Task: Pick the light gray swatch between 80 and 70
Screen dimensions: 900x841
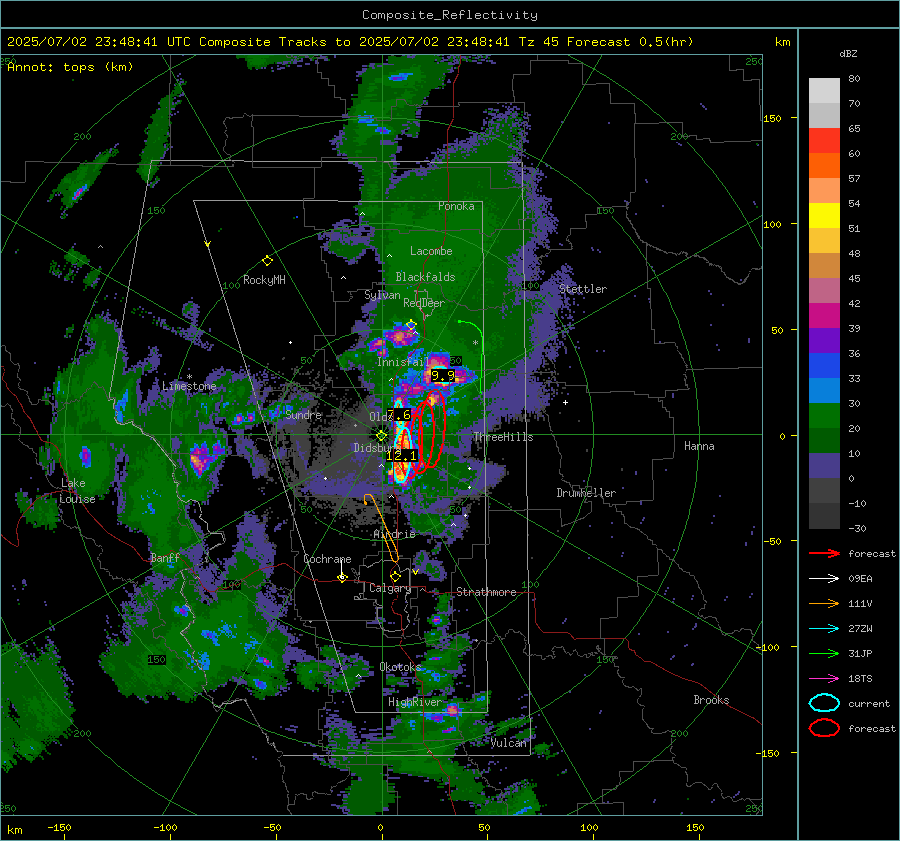Action: (x=824, y=91)
